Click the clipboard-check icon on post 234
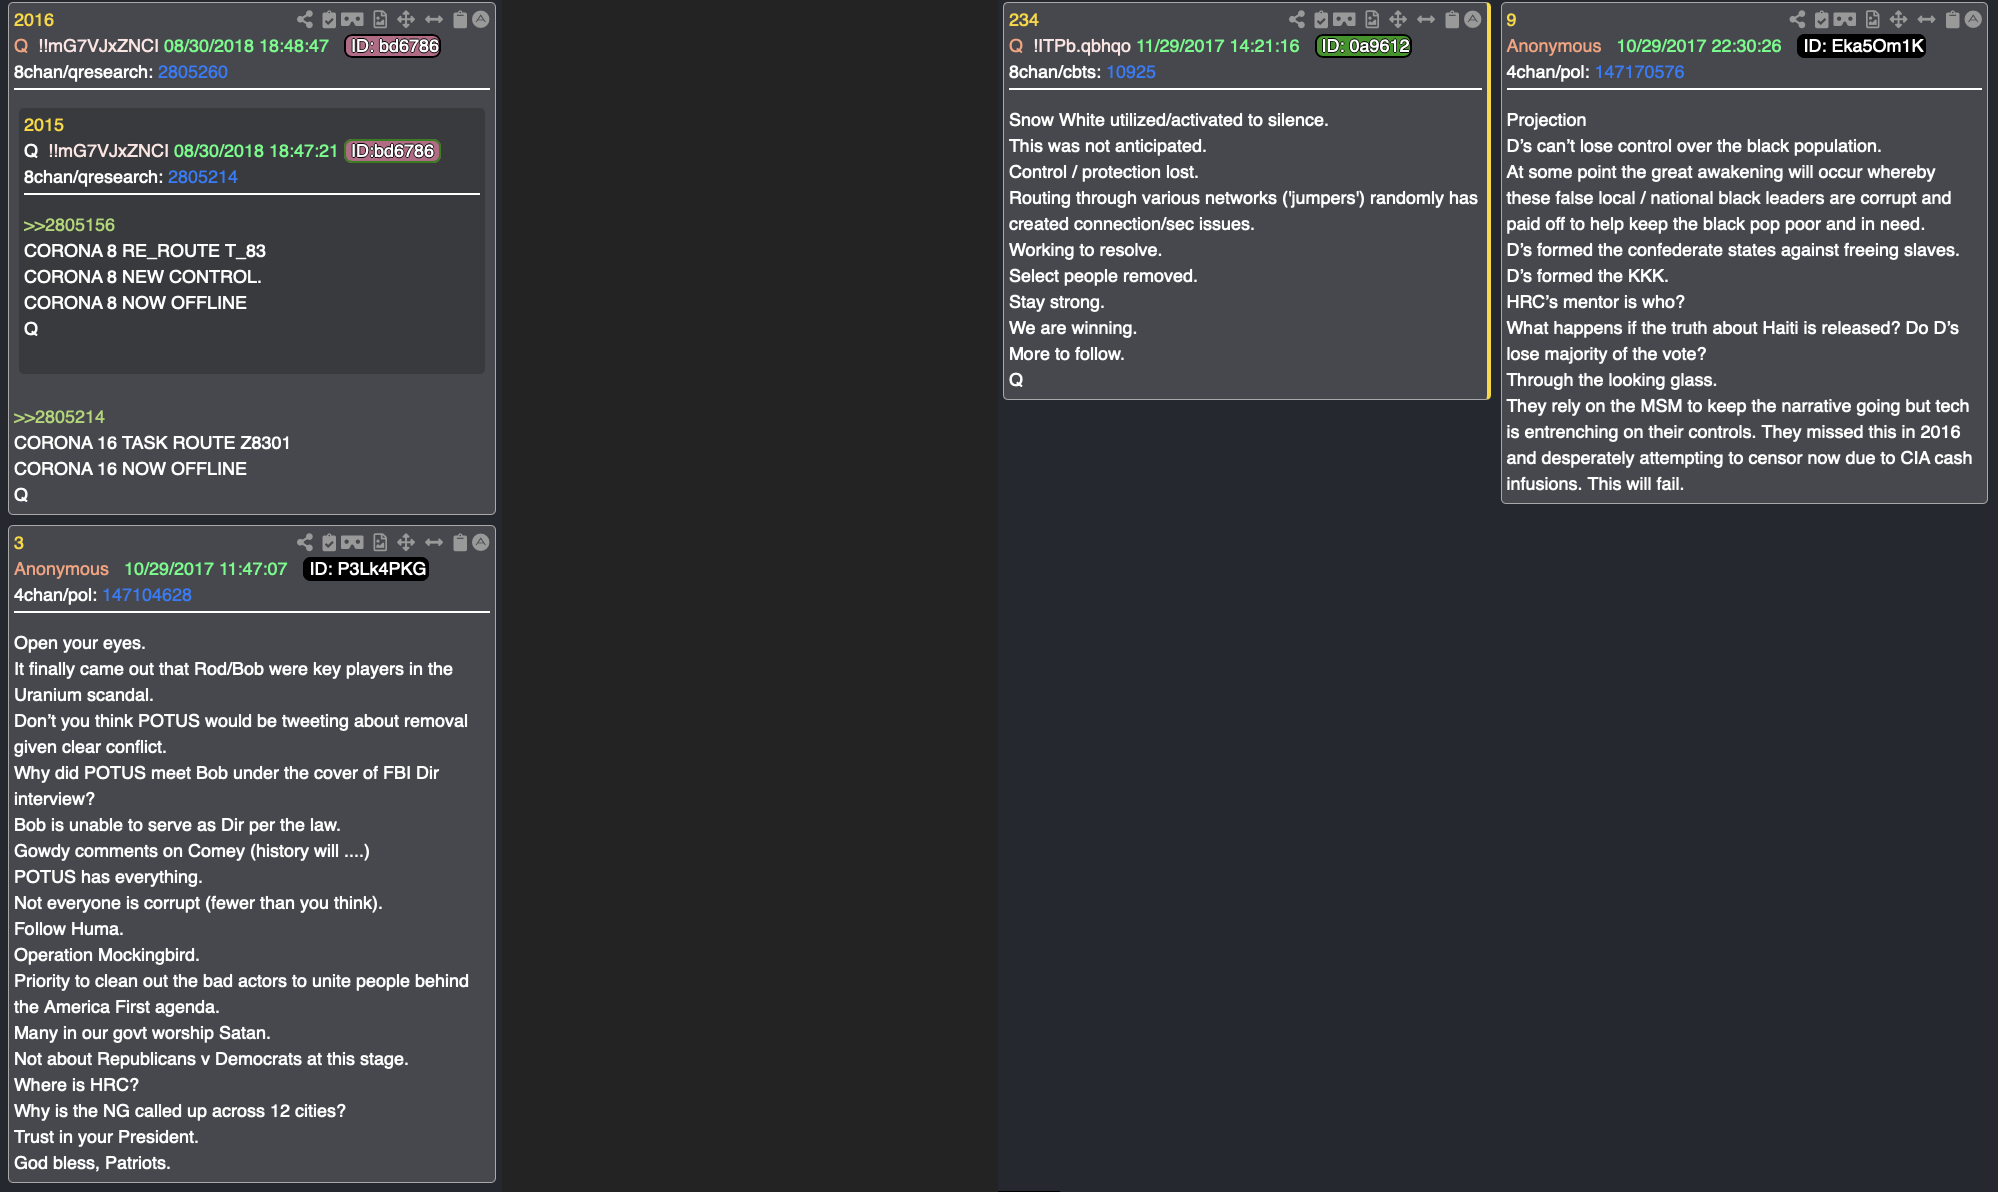The width and height of the screenshot is (1998, 1192). click(1321, 19)
